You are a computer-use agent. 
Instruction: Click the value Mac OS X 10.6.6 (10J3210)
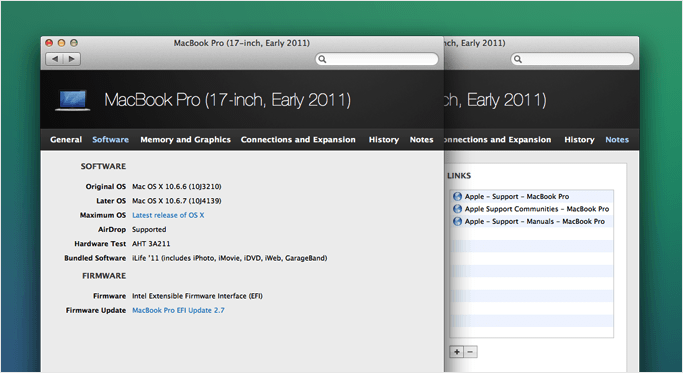pyautogui.click(x=177, y=186)
